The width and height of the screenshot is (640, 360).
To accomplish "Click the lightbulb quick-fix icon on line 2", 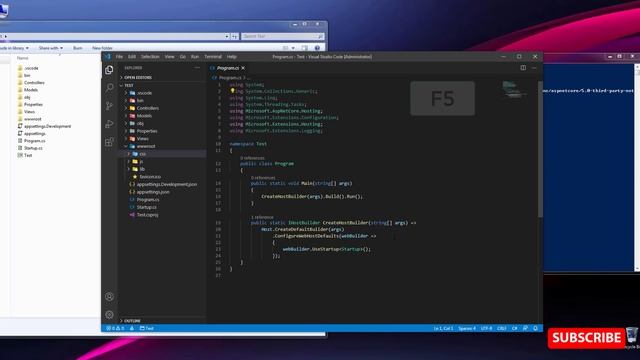I will pos(232,91).
